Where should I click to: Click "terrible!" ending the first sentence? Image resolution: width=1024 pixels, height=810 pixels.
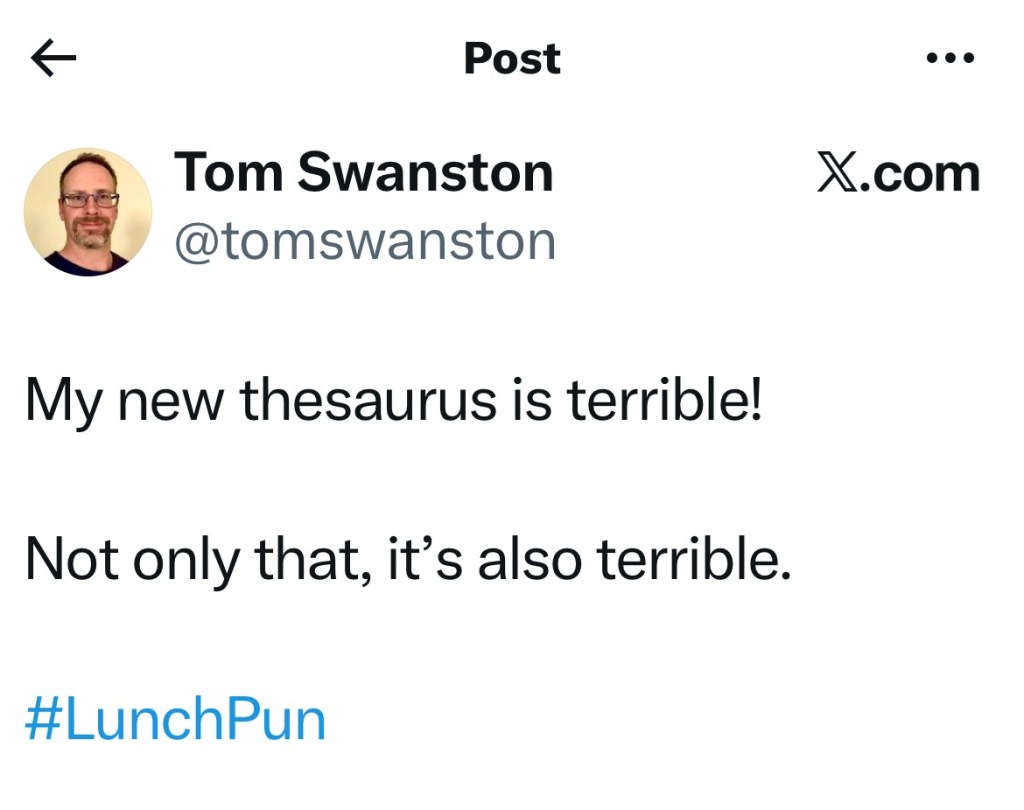point(665,401)
